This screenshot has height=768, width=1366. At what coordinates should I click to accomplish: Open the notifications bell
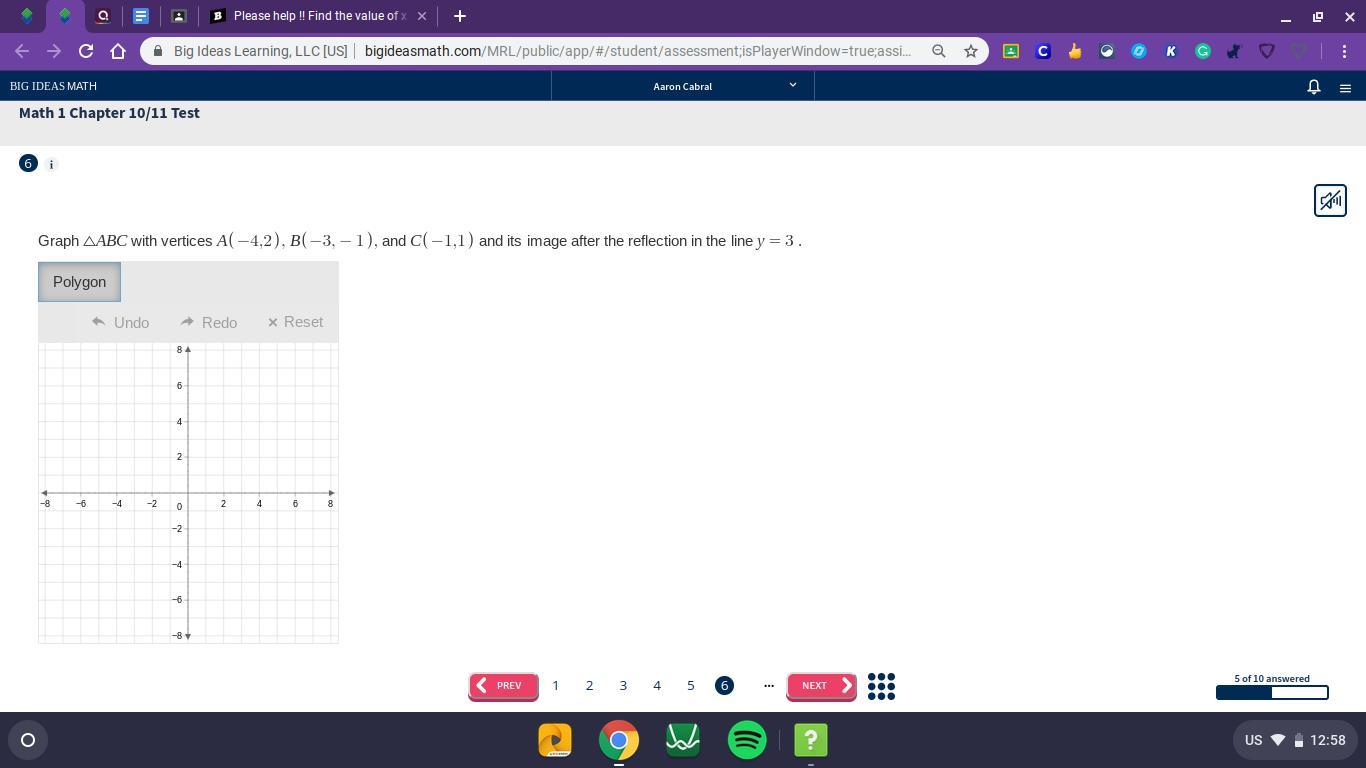click(1314, 87)
